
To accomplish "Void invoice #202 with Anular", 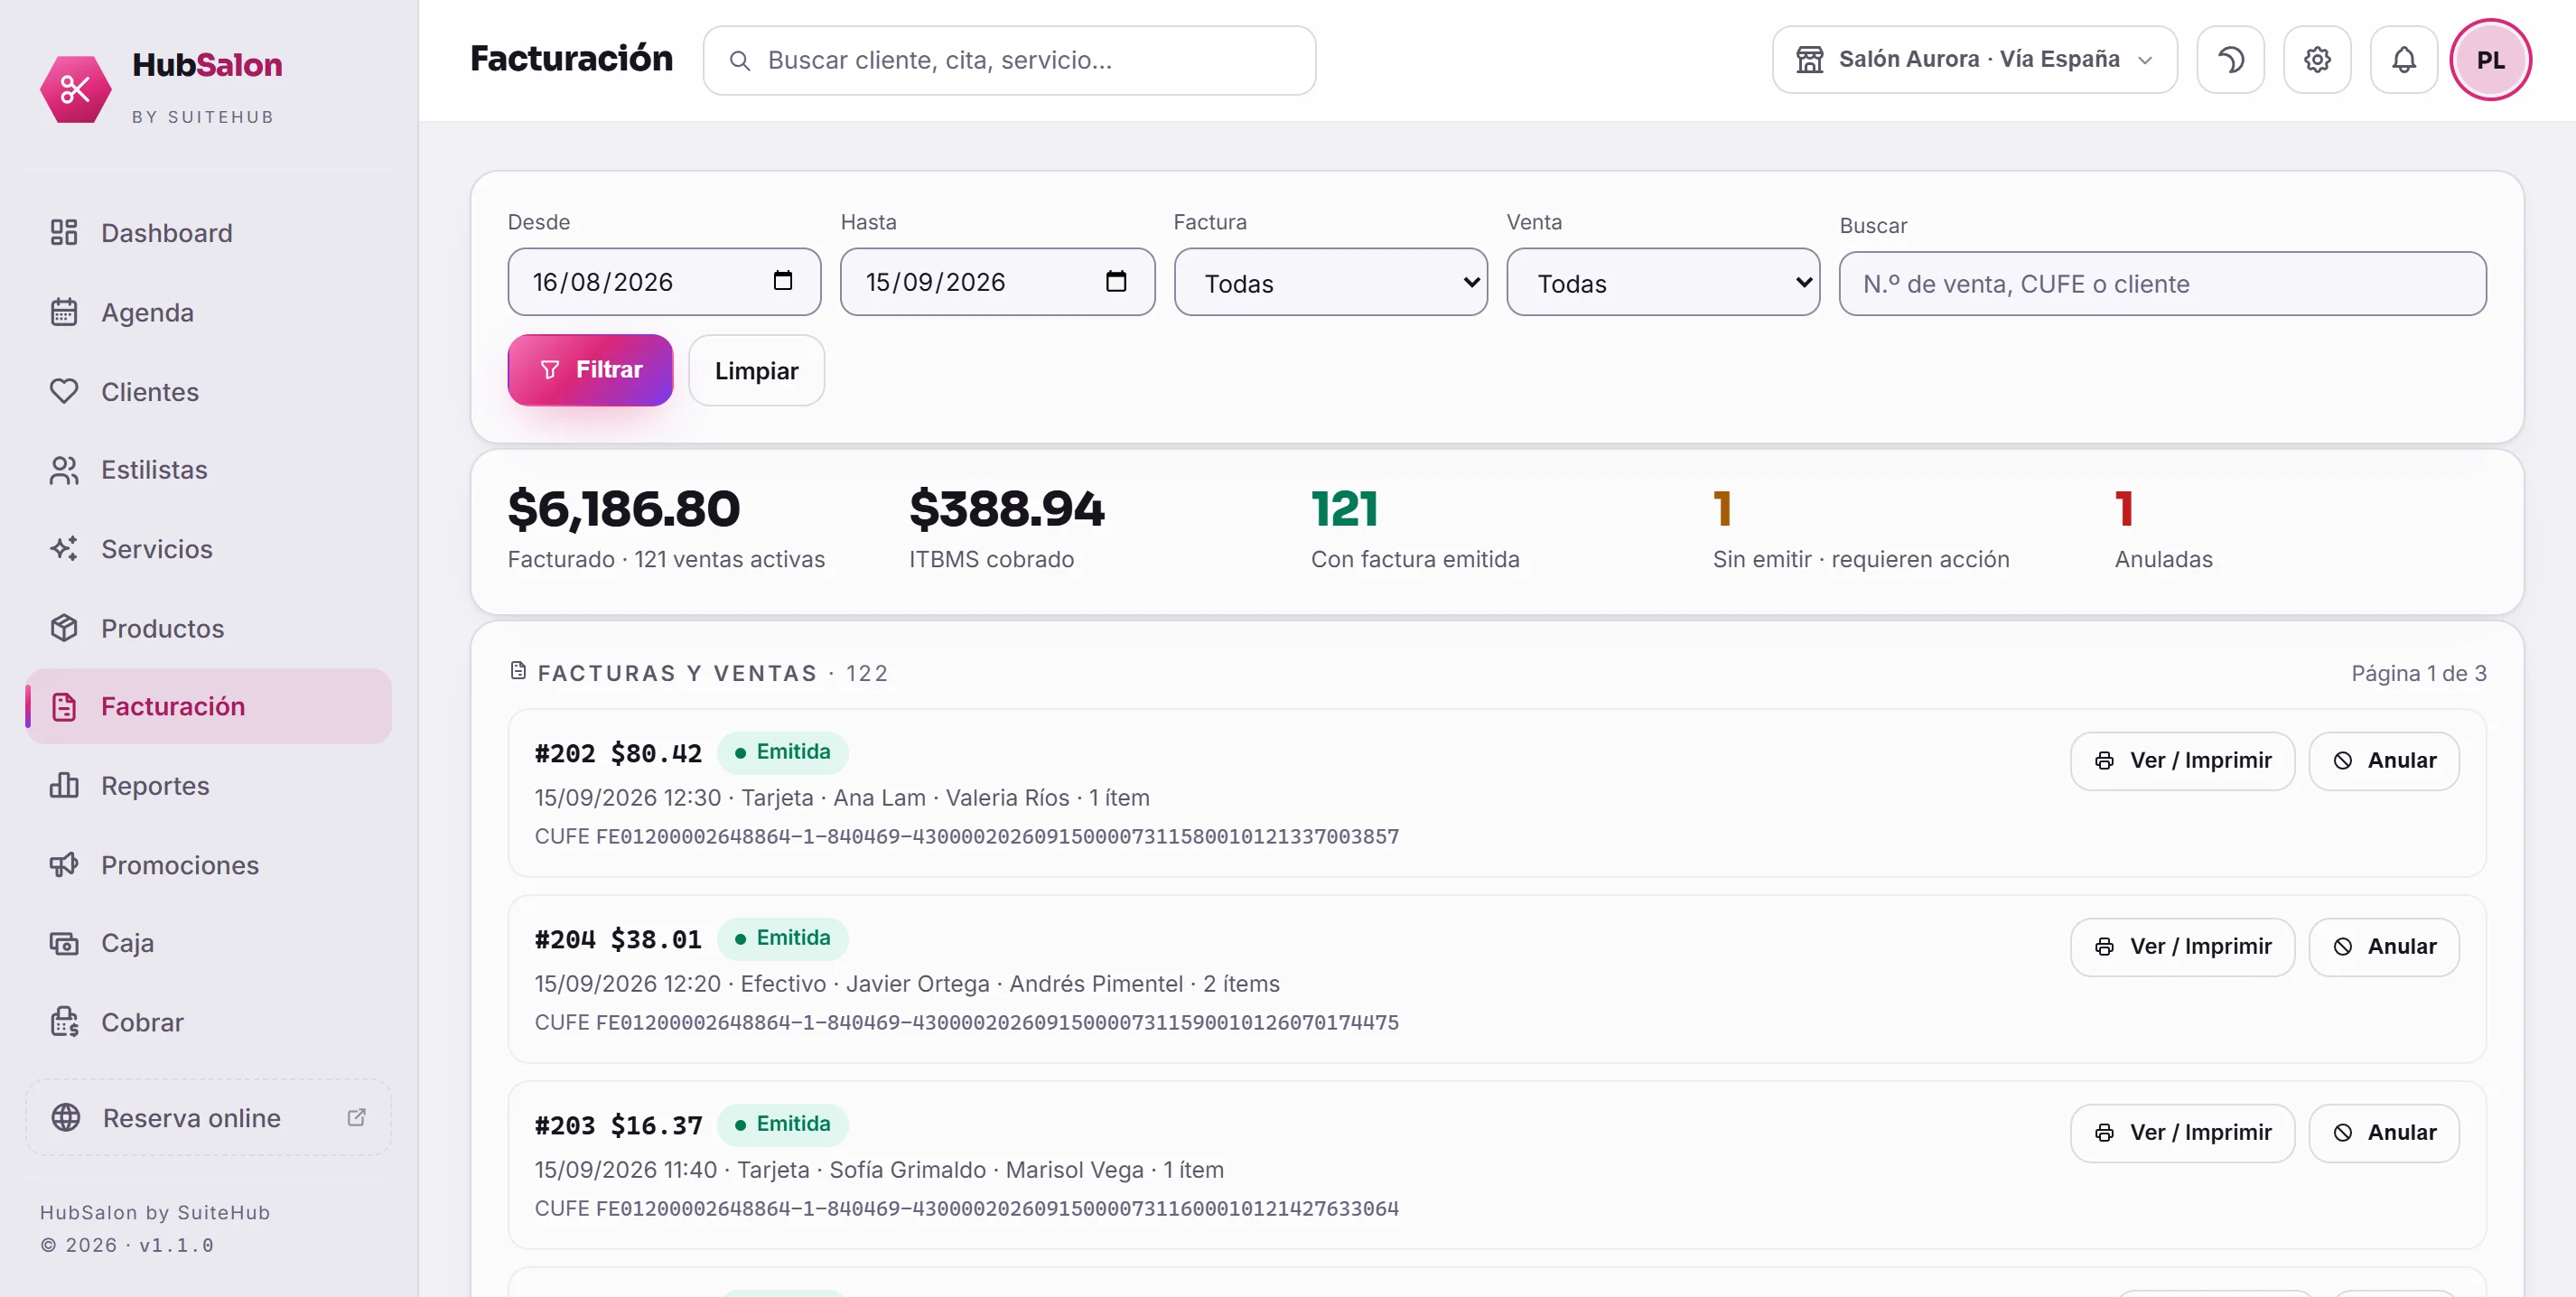I will coord(2384,761).
